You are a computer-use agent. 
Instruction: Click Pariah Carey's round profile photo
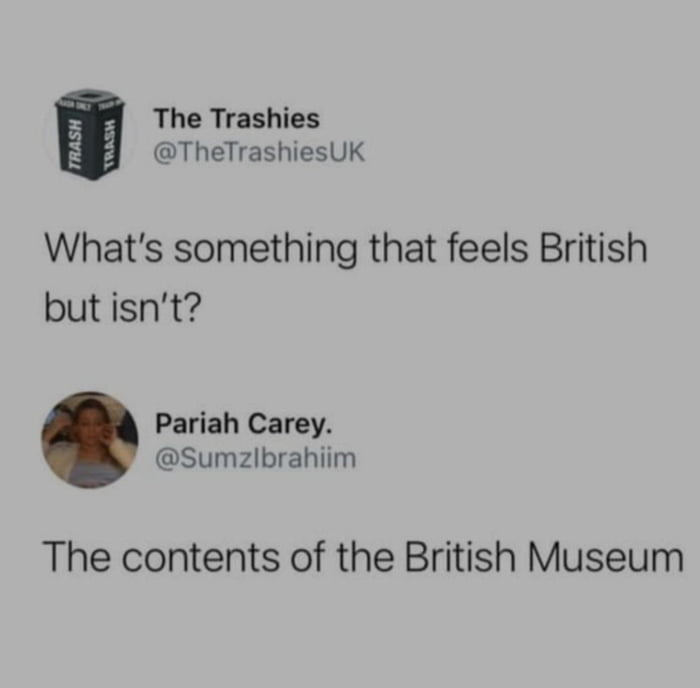[90, 440]
